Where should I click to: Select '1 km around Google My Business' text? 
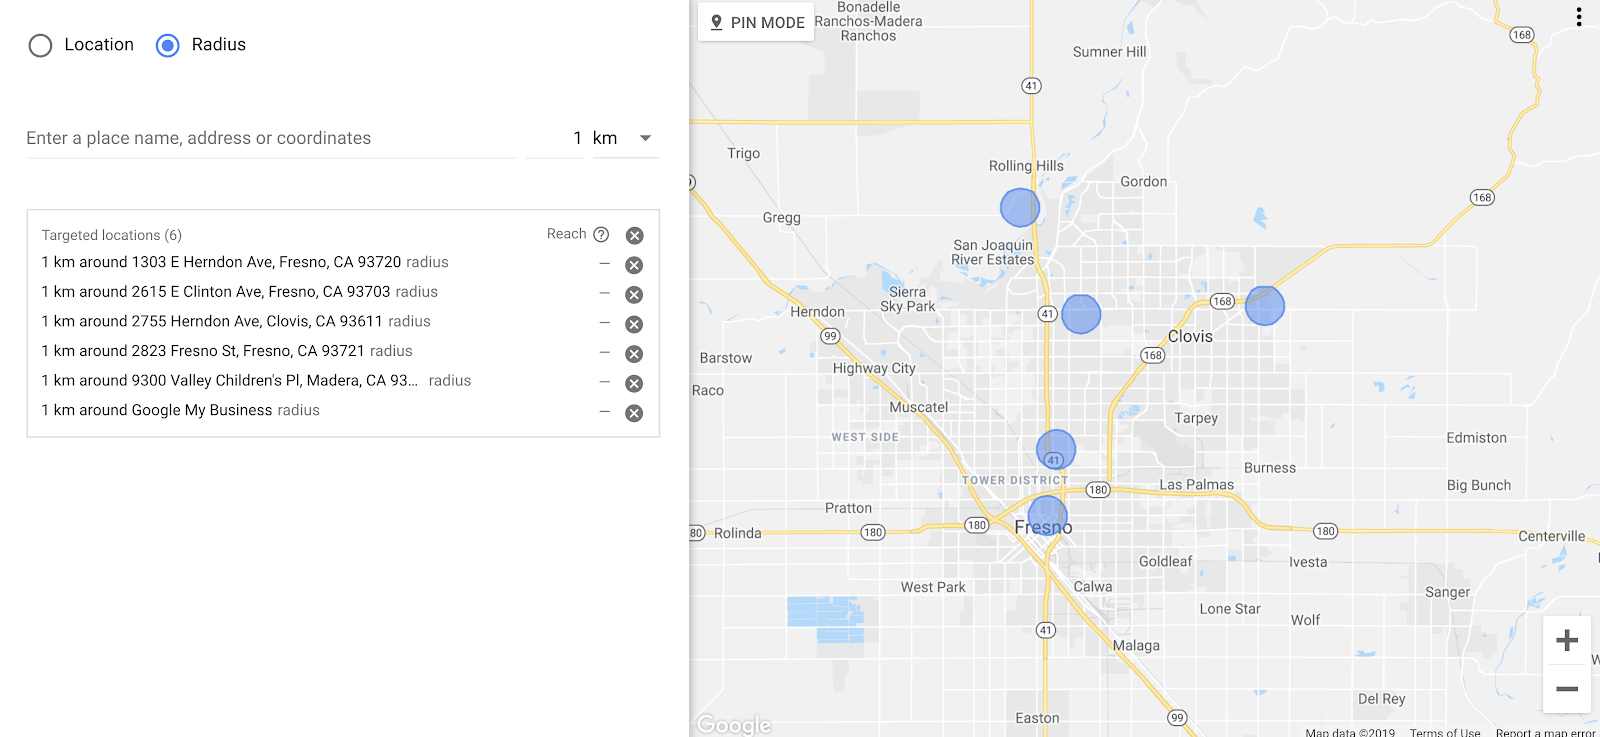click(181, 410)
